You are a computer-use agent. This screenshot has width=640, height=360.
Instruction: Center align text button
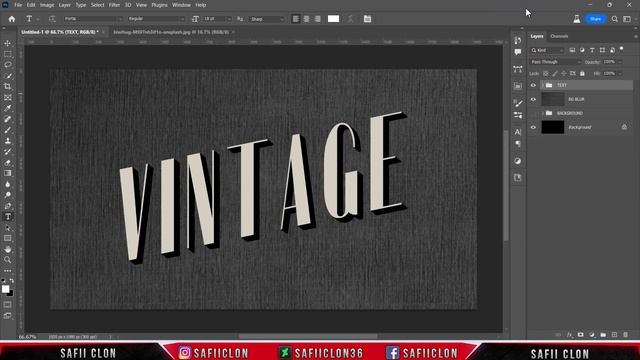(307, 19)
